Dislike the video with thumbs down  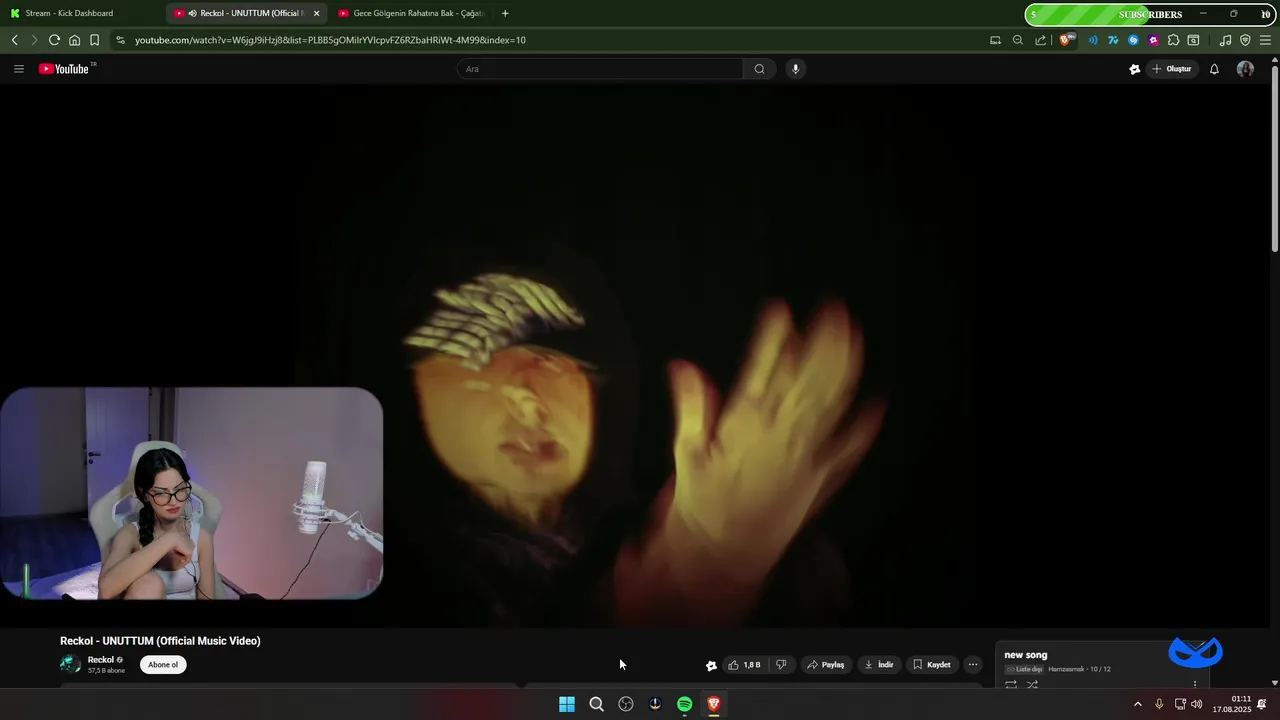click(781, 665)
